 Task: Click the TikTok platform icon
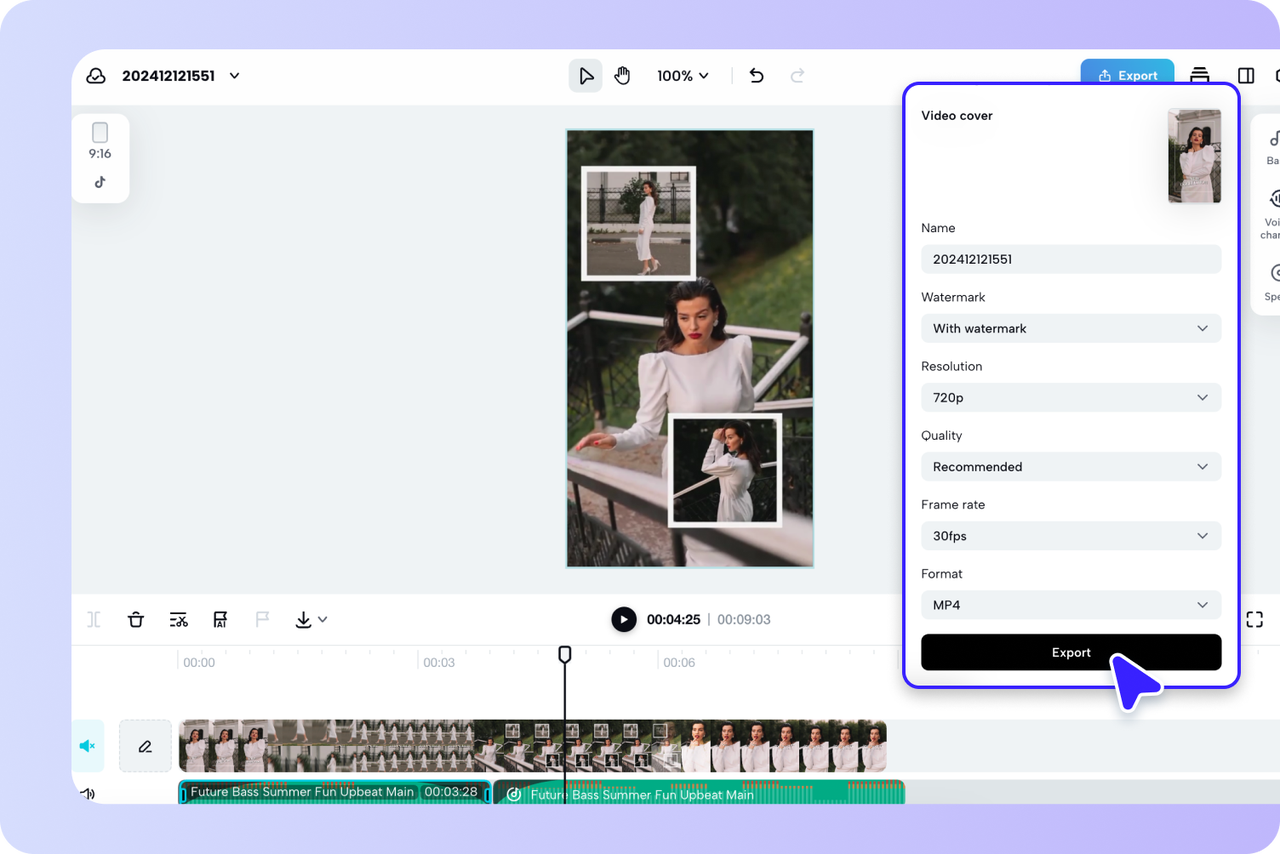point(100,182)
